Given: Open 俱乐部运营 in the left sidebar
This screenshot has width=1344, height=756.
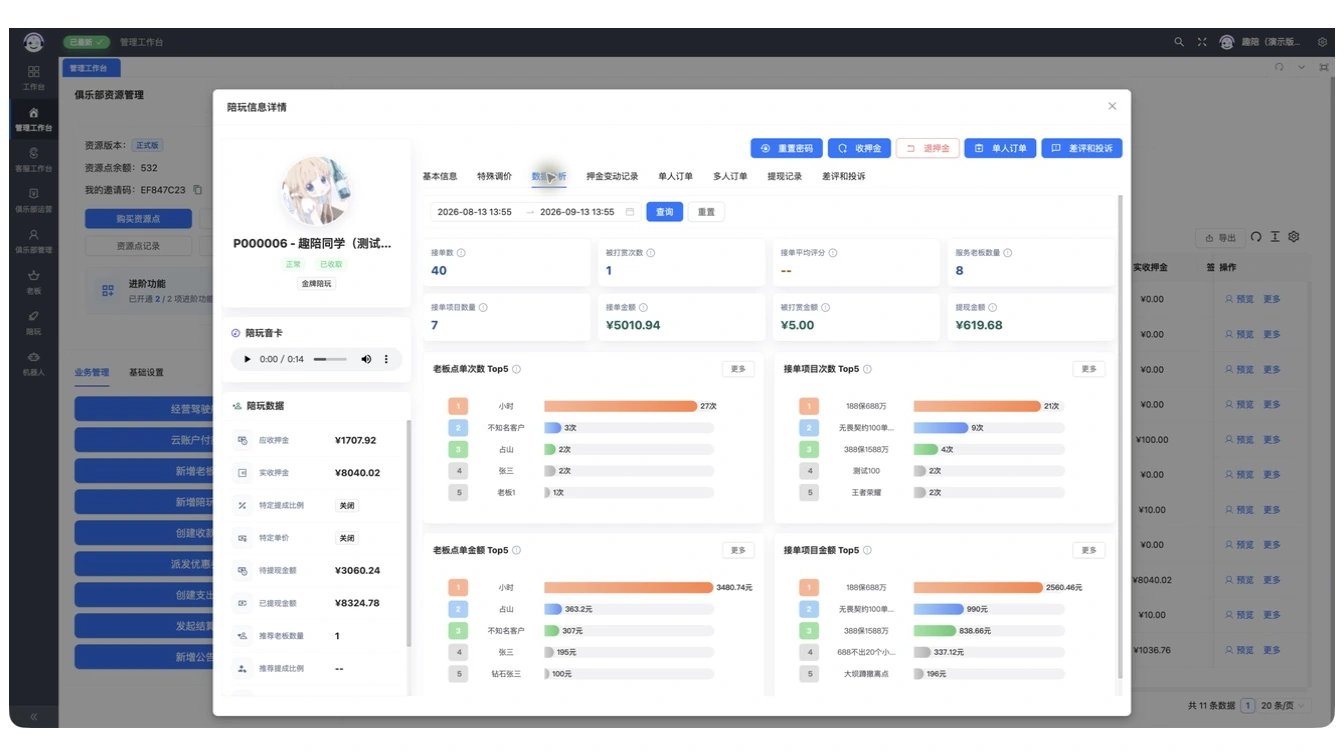Looking at the screenshot, I should (x=34, y=199).
